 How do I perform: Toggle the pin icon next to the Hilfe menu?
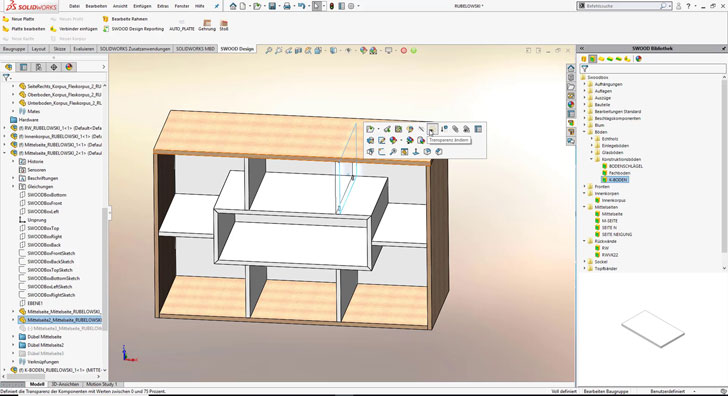[216, 6]
